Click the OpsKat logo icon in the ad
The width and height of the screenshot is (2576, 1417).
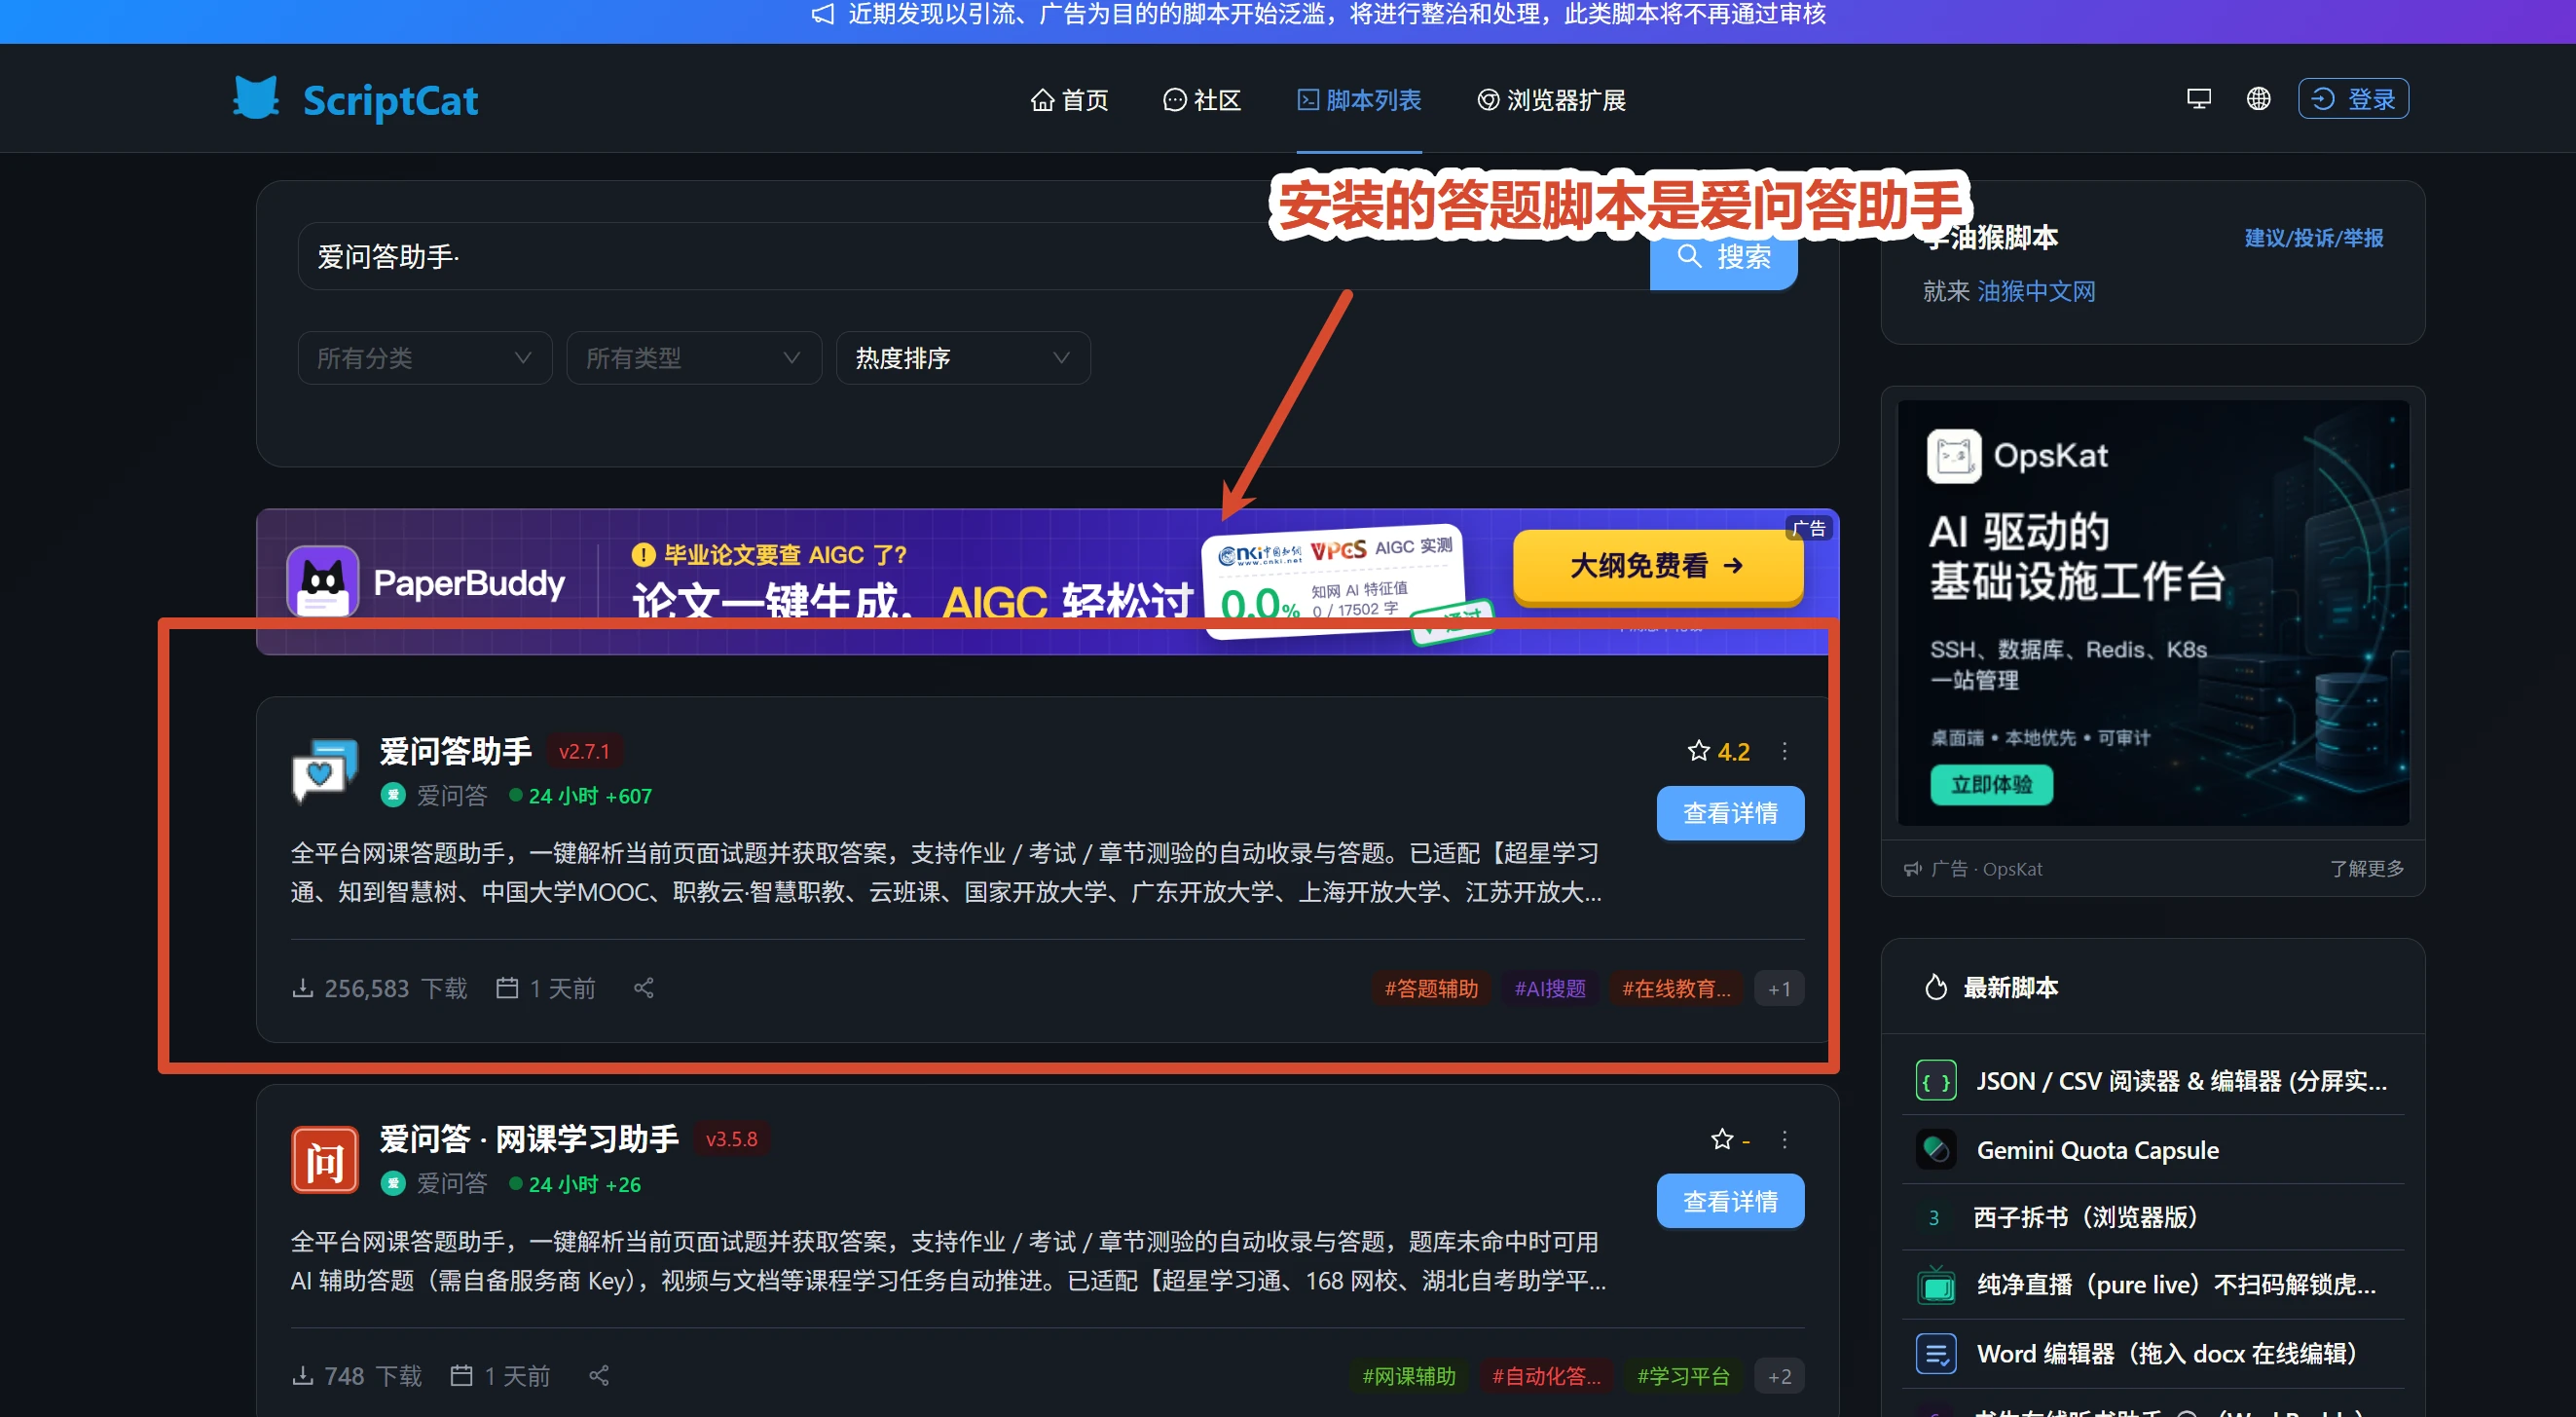1954,456
